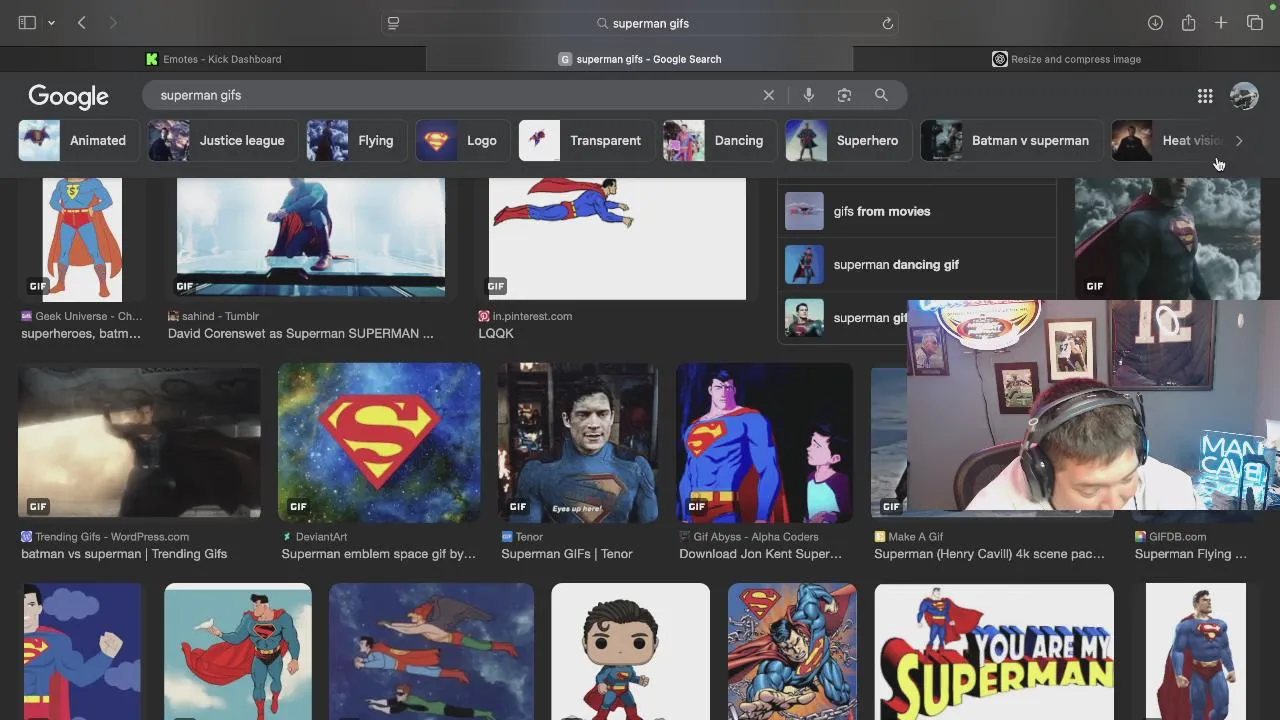Add a new tab with plus icon
This screenshot has height=720, width=1280.
pos(1221,23)
